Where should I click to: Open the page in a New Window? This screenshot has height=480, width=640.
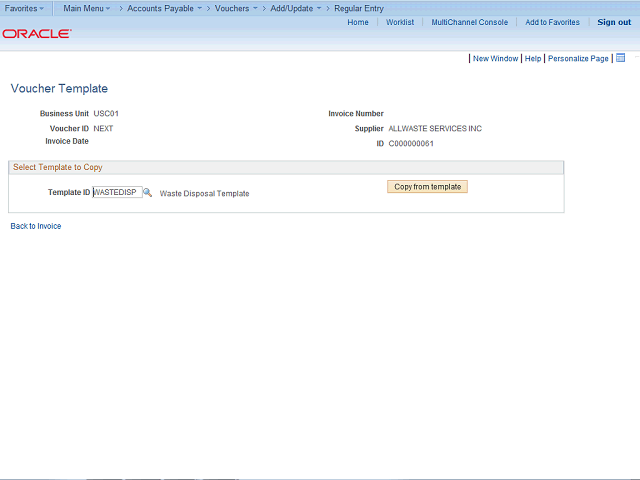coord(495,58)
